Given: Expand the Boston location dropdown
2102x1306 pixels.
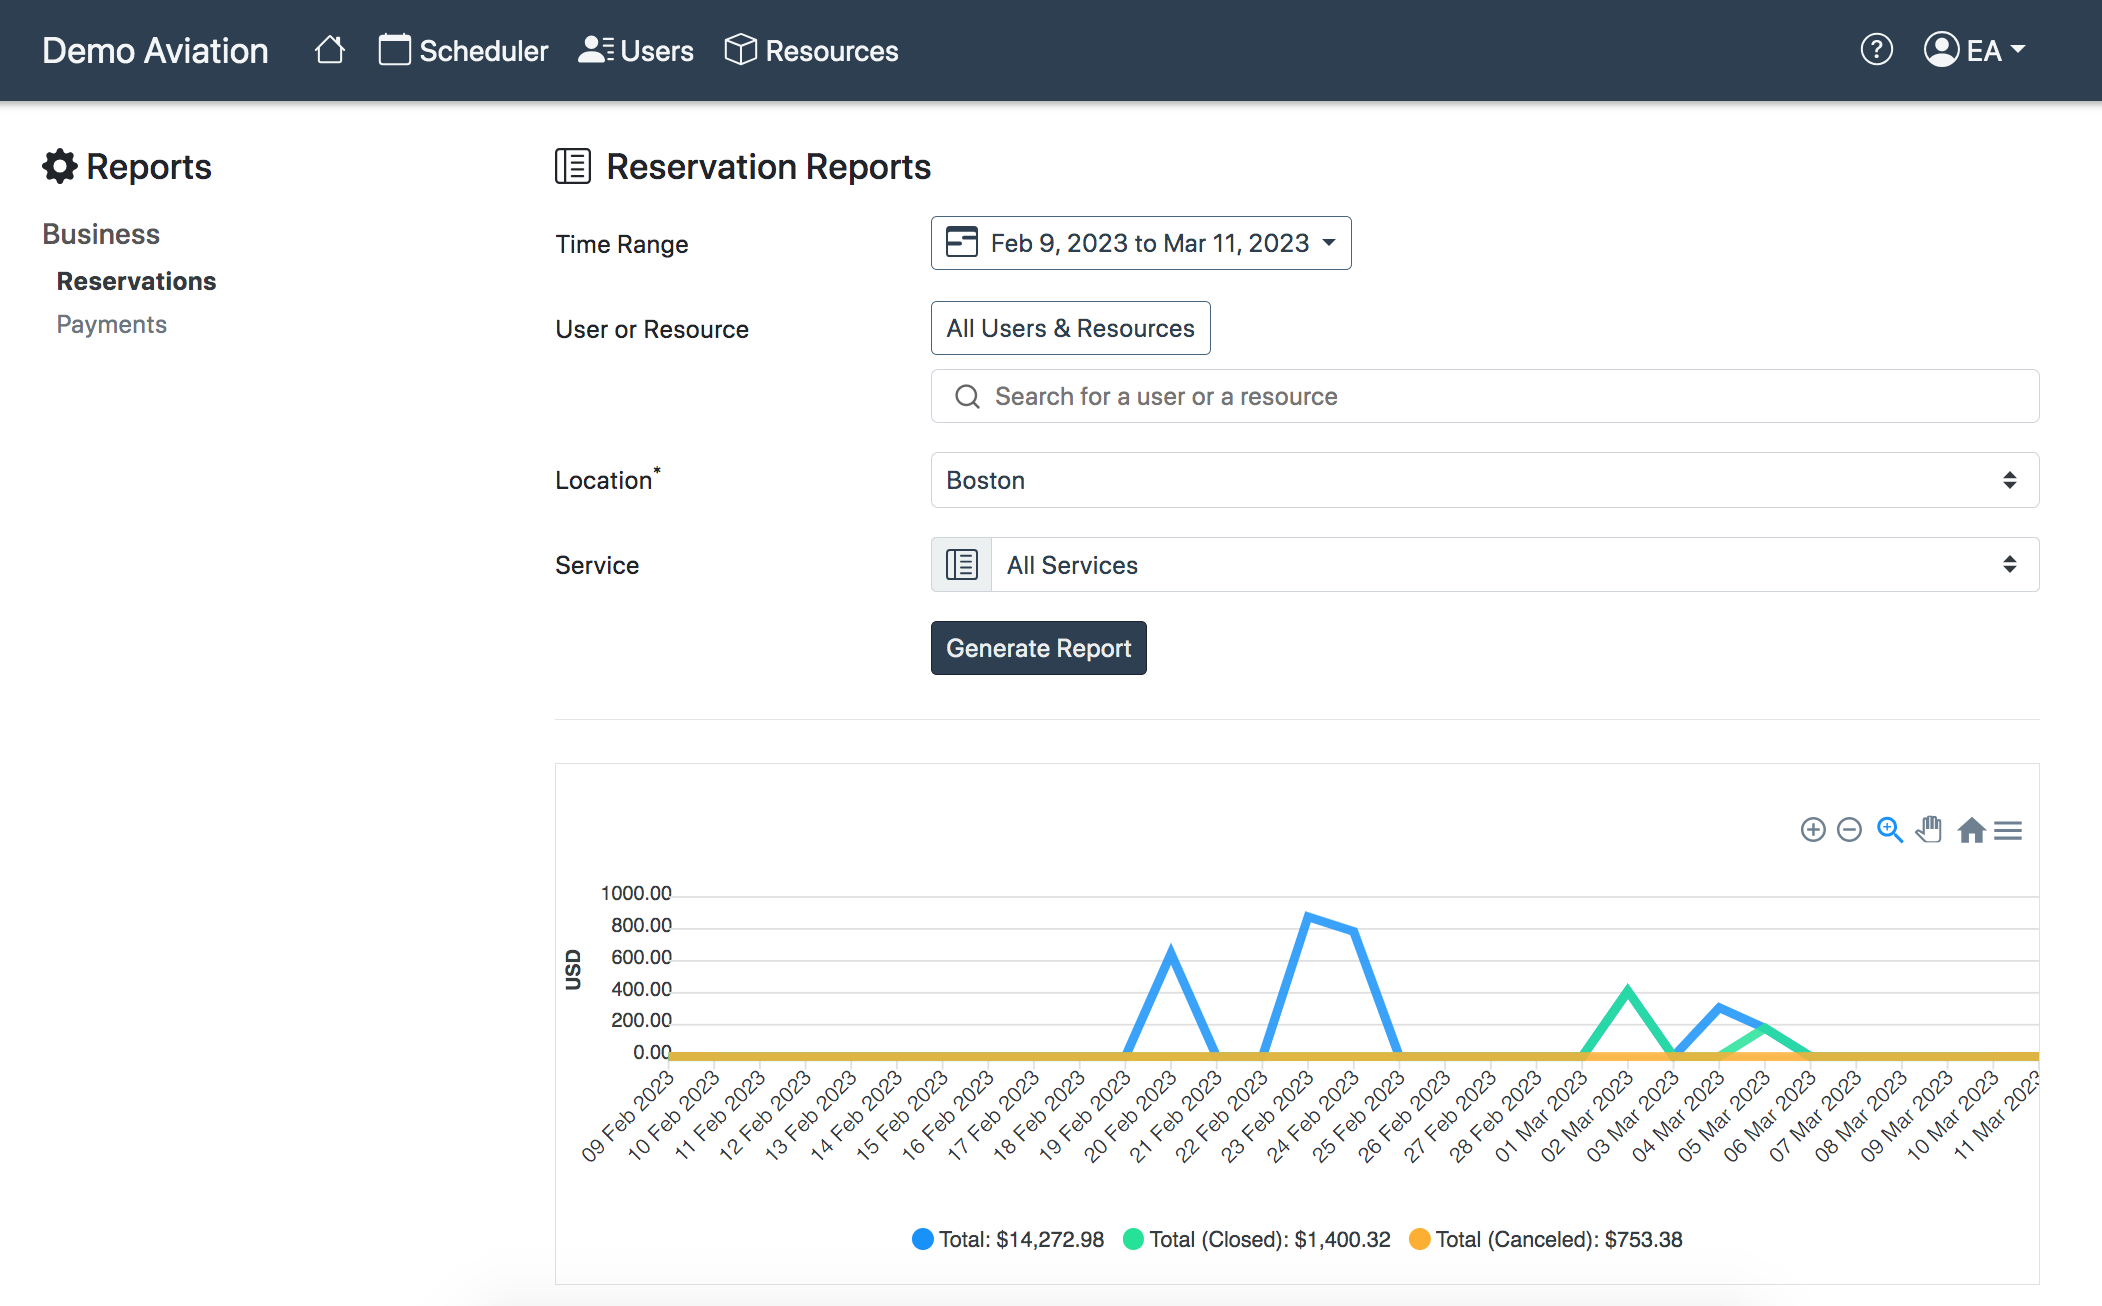Looking at the screenshot, I should [x=1485, y=480].
